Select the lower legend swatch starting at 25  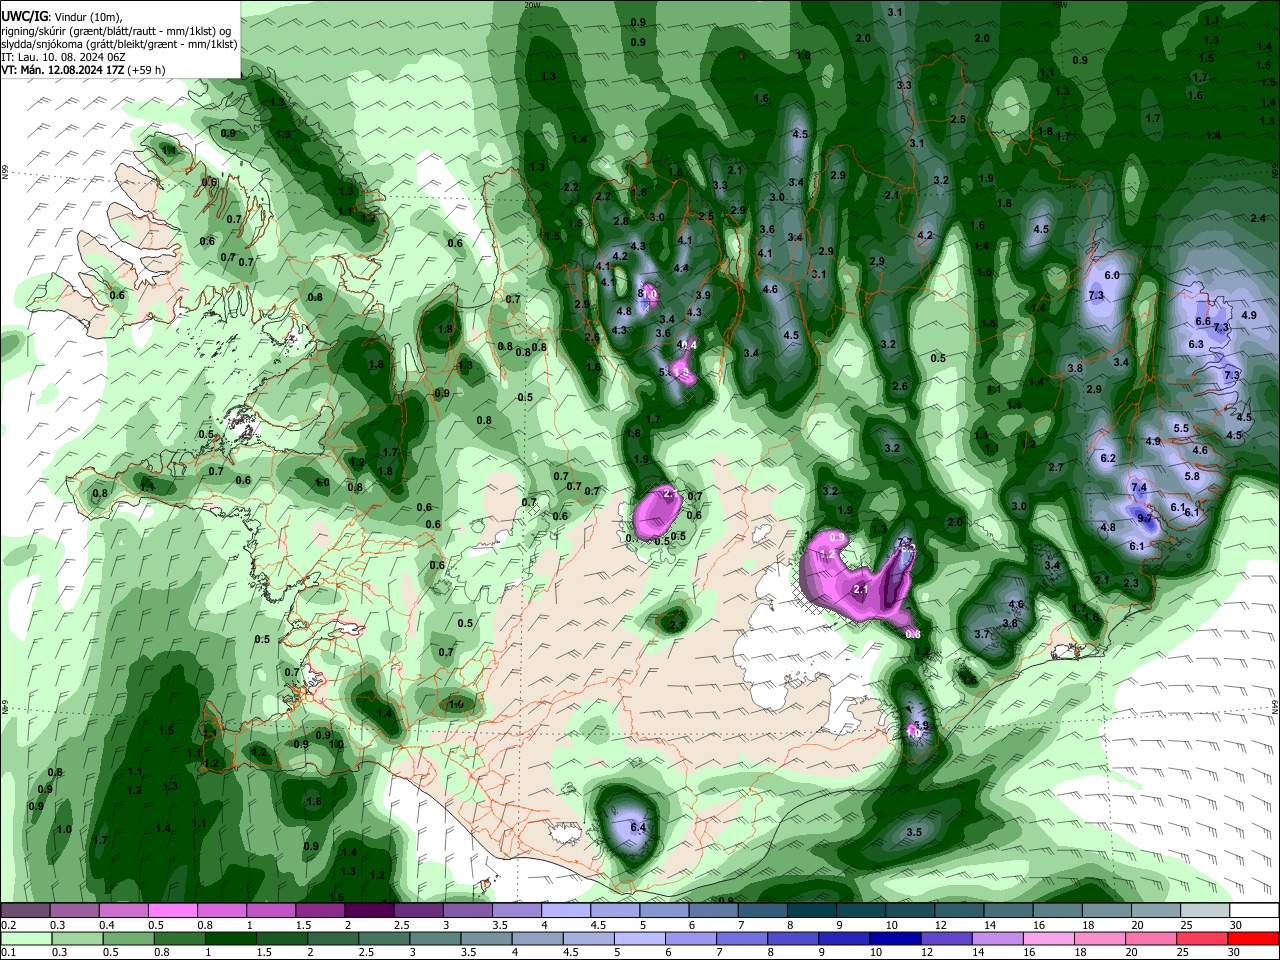coord(1202,938)
